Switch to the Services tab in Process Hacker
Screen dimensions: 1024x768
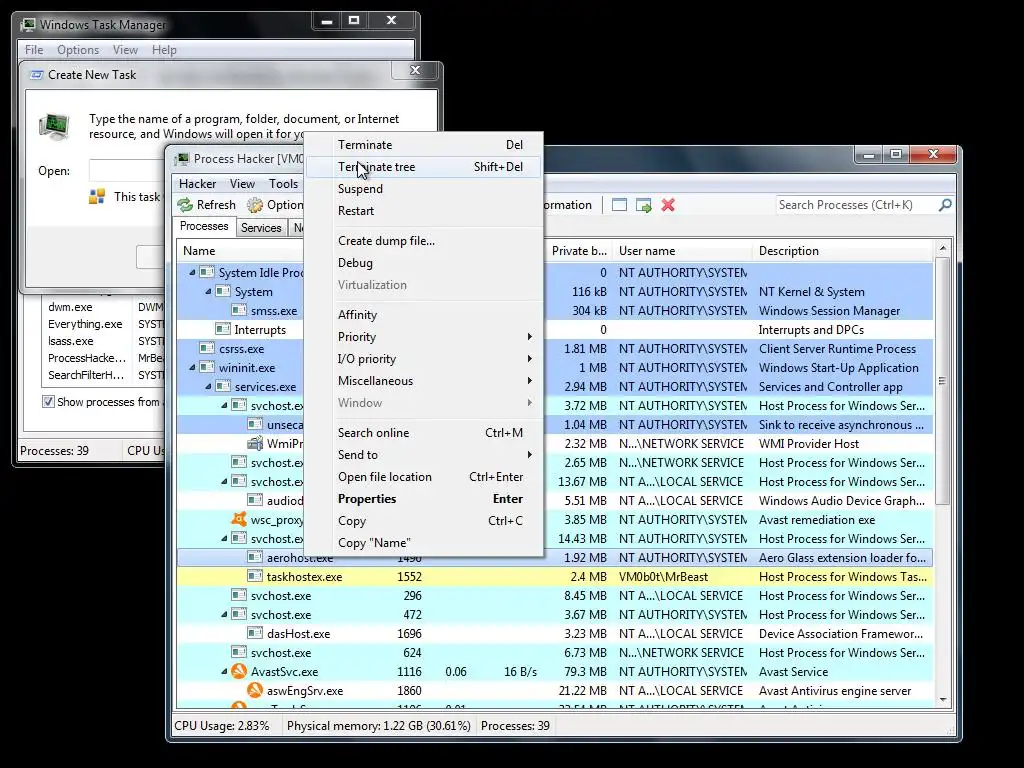[x=261, y=228]
